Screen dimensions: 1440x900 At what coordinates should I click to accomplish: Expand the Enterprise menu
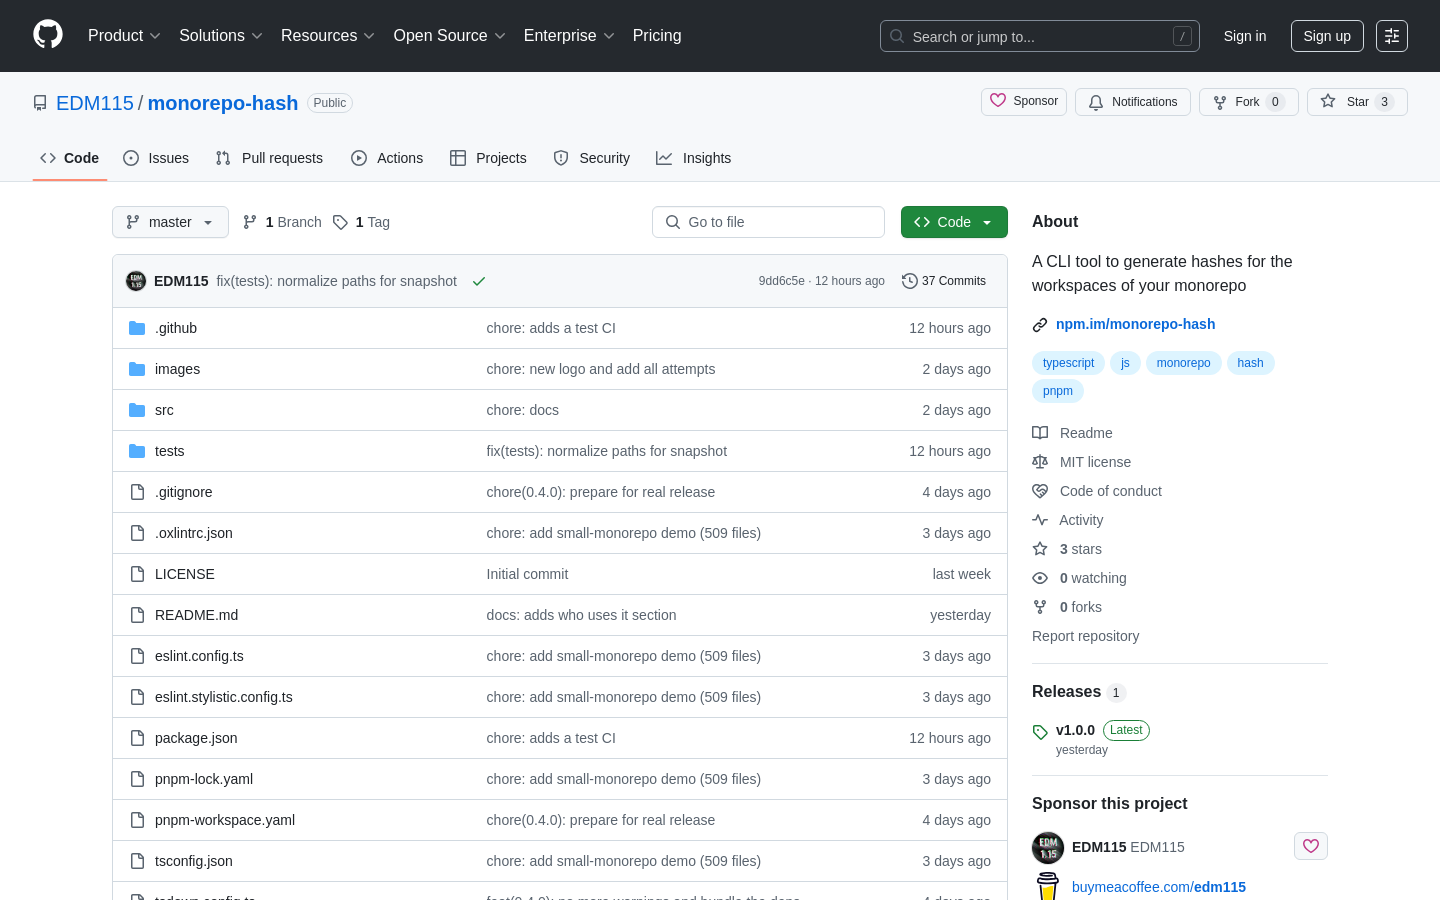[569, 36]
